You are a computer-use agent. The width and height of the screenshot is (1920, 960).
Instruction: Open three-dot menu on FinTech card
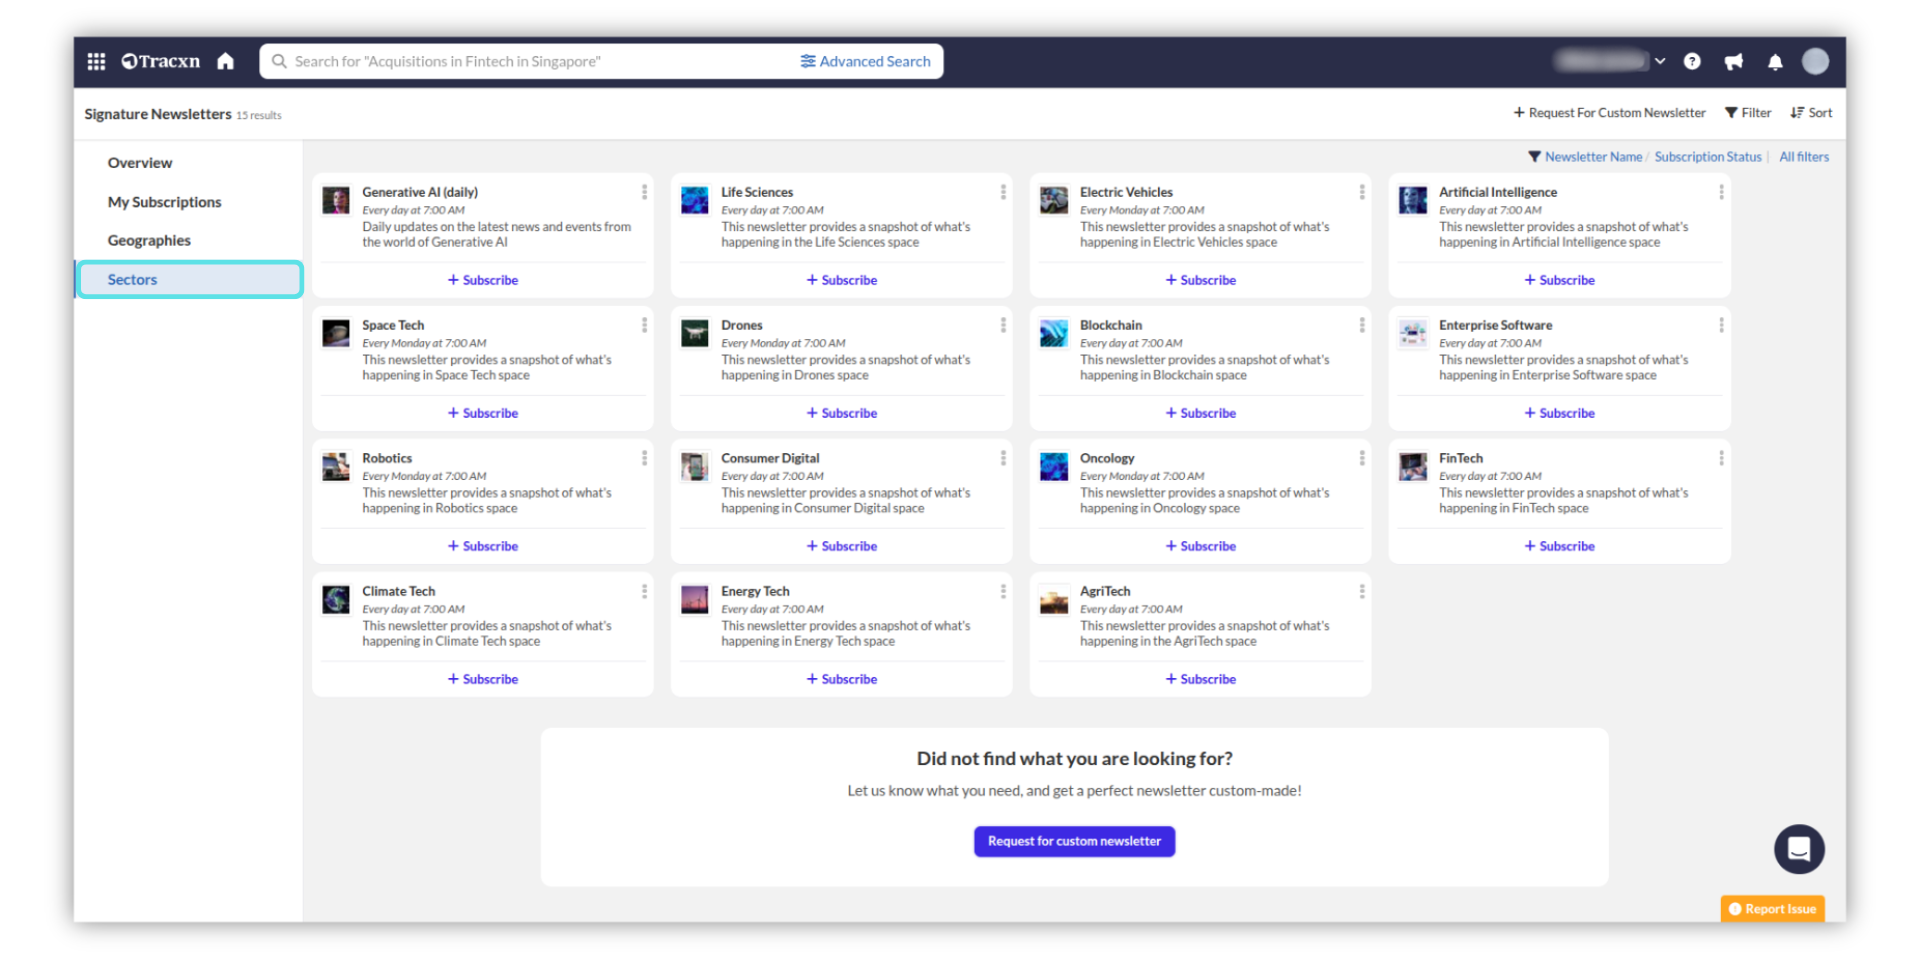coord(1721,458)
